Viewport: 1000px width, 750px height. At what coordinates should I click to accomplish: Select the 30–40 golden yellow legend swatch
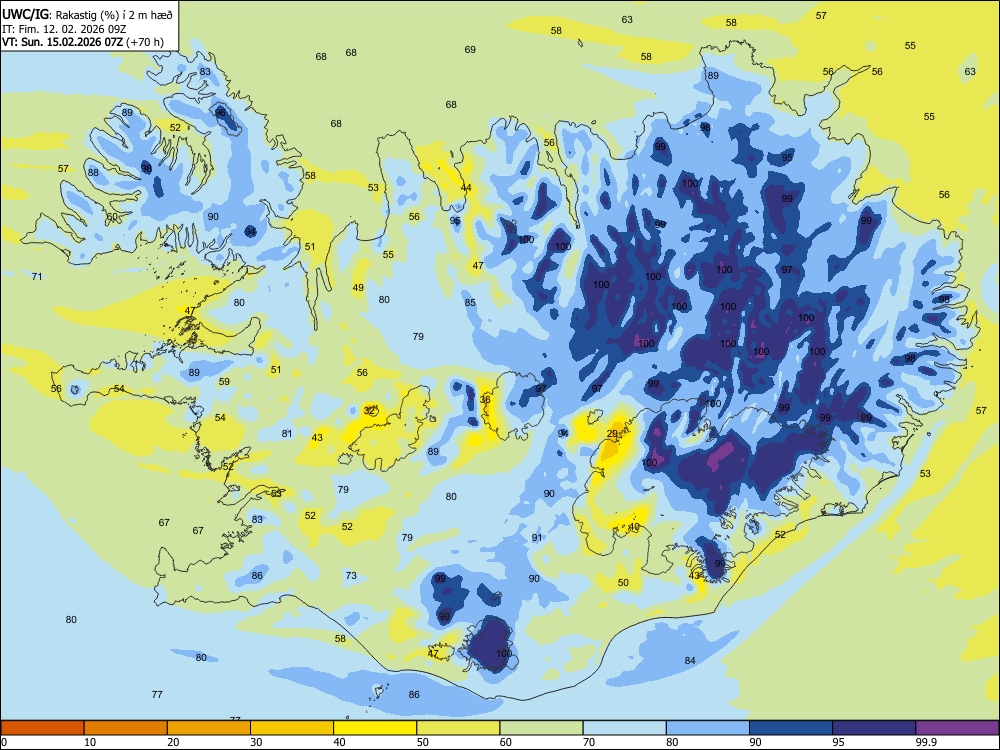pyautogui.click(x=292, y=728)
